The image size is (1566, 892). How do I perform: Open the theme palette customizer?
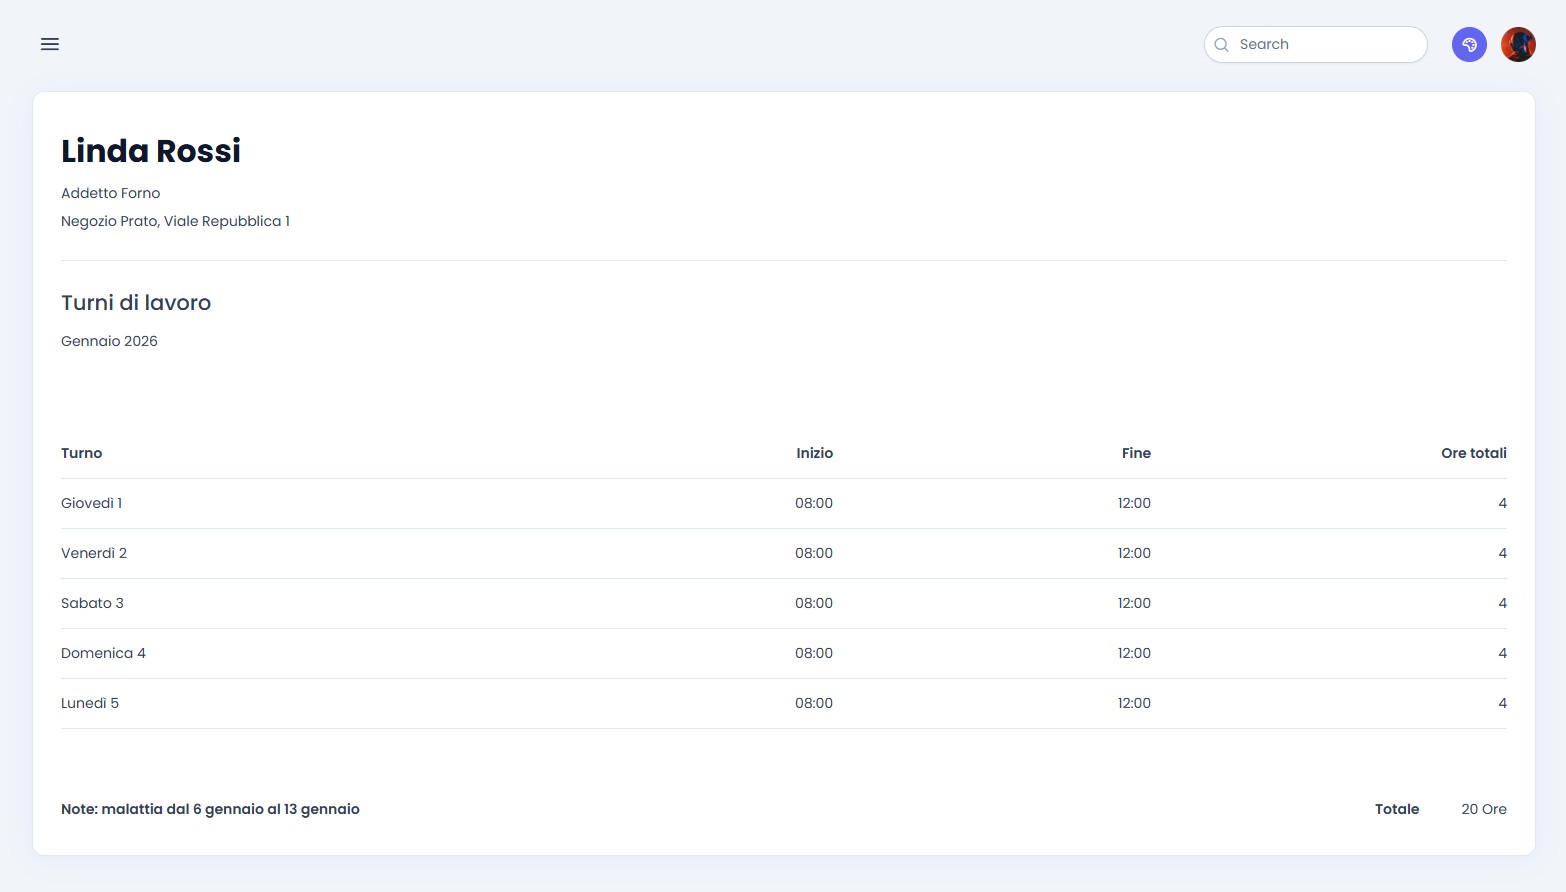(x=1468, y=44)
